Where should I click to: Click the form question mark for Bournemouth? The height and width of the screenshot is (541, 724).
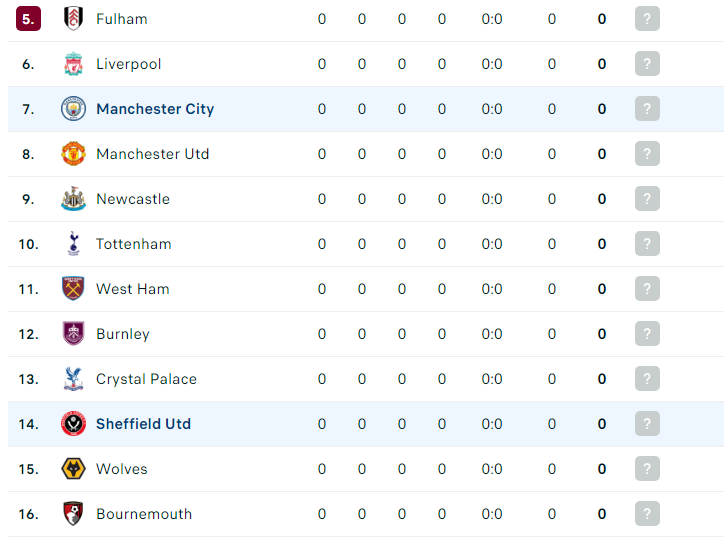click(647, 514)
